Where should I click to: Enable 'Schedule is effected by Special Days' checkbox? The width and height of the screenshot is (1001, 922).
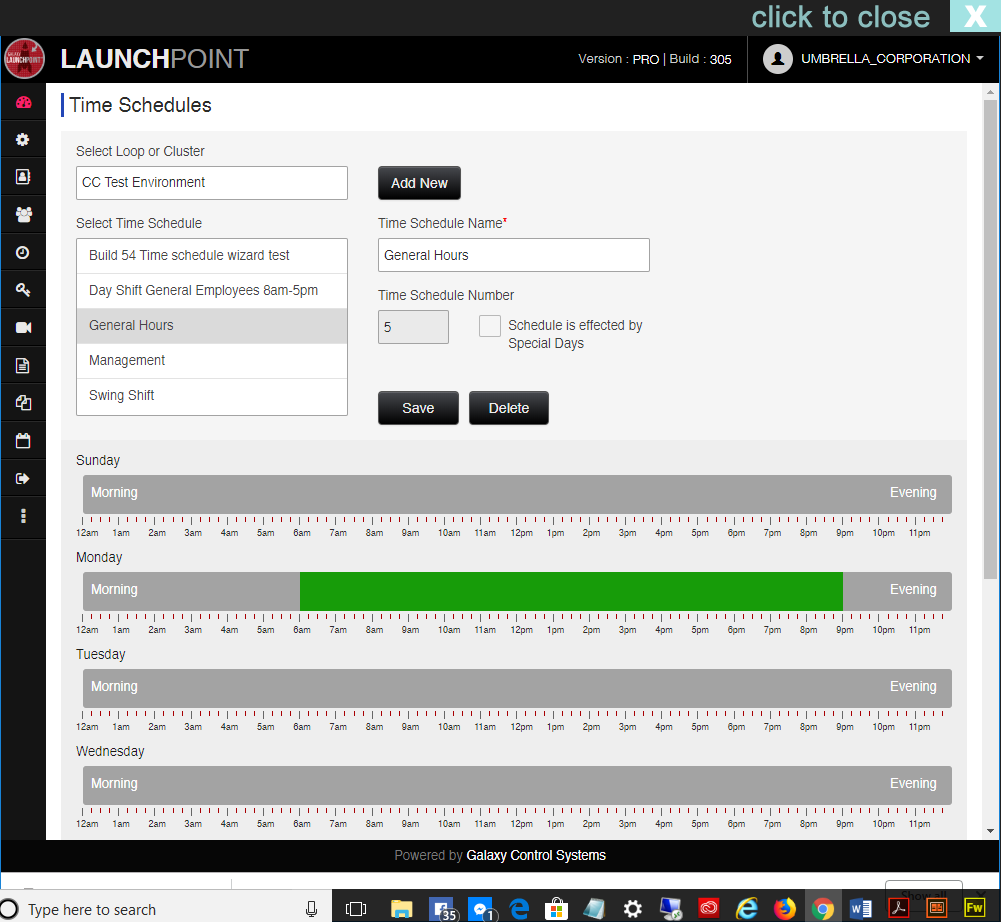pos(489,326)
